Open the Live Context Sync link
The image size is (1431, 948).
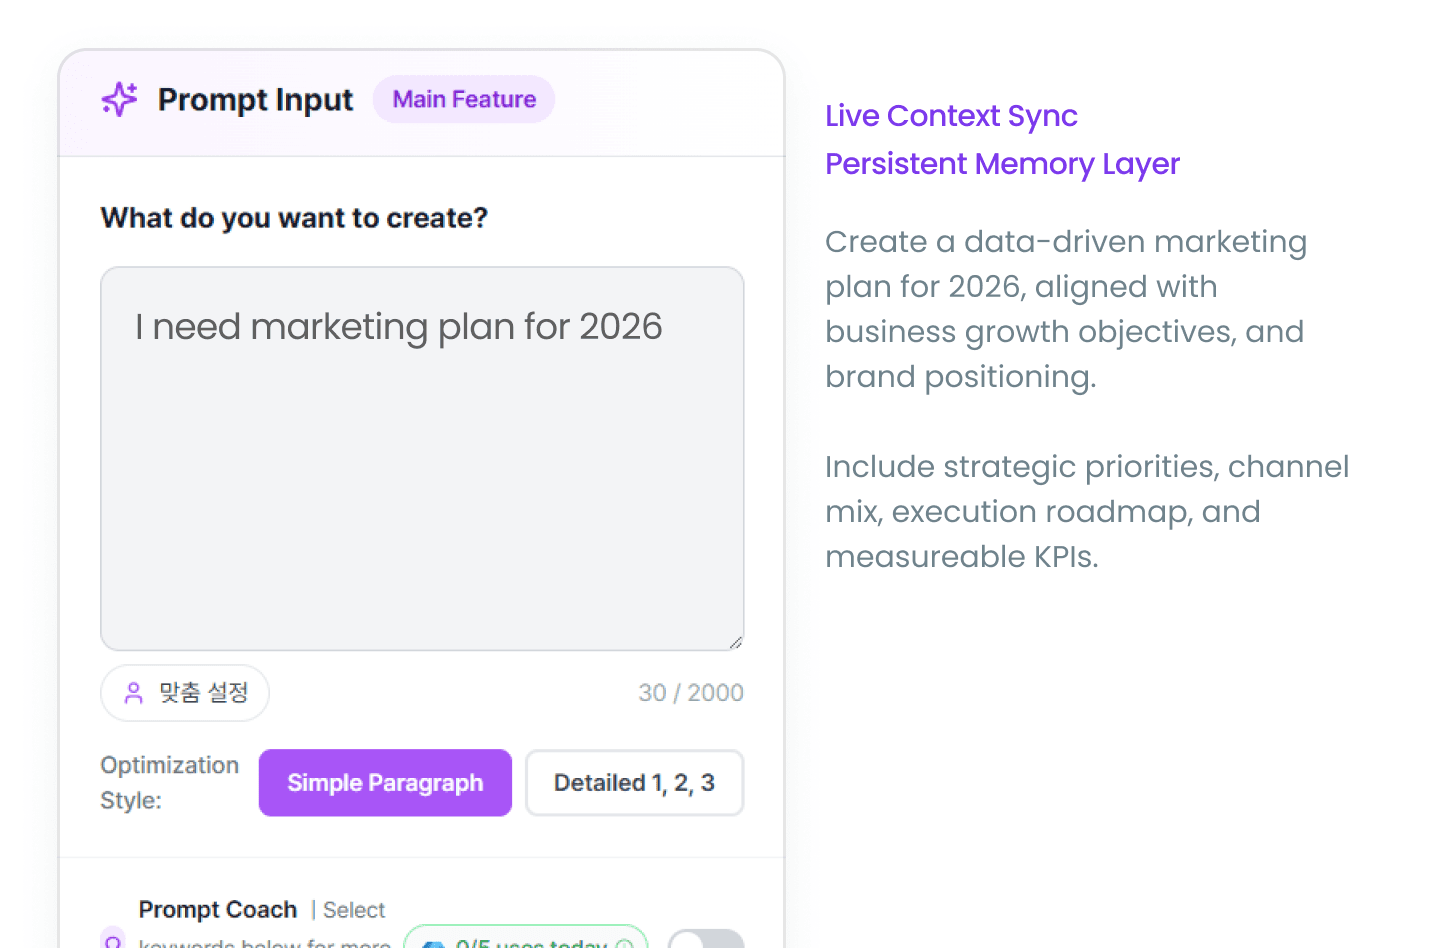click(951, 116)
